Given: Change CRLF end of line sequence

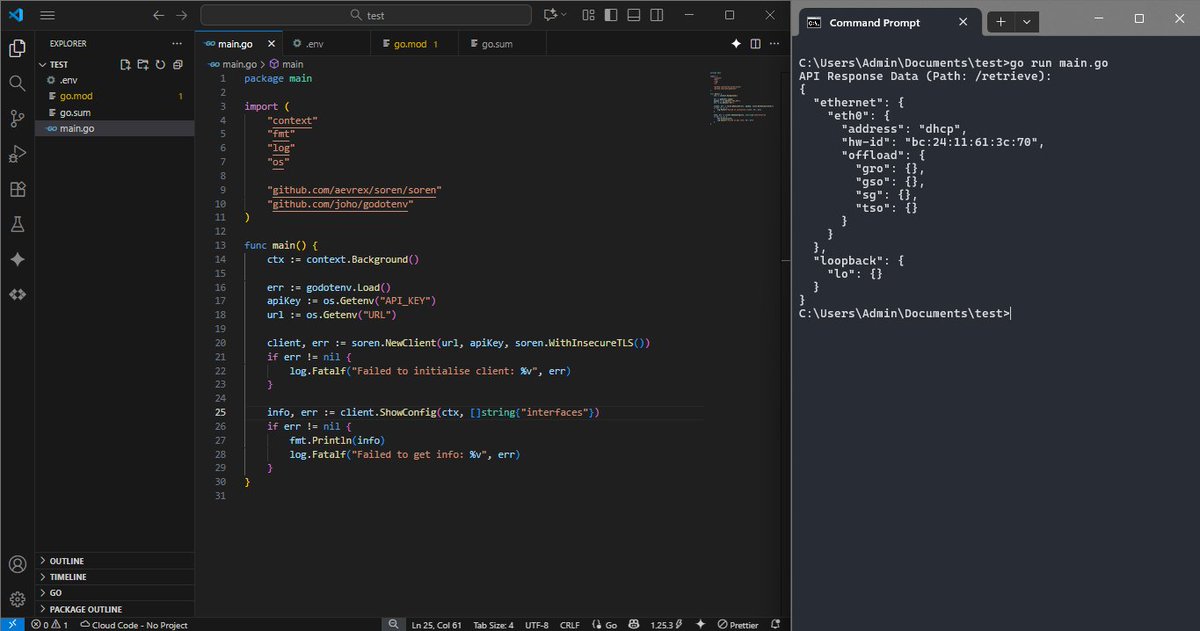Looking at the screenshot, I should (x=570, y=624).
